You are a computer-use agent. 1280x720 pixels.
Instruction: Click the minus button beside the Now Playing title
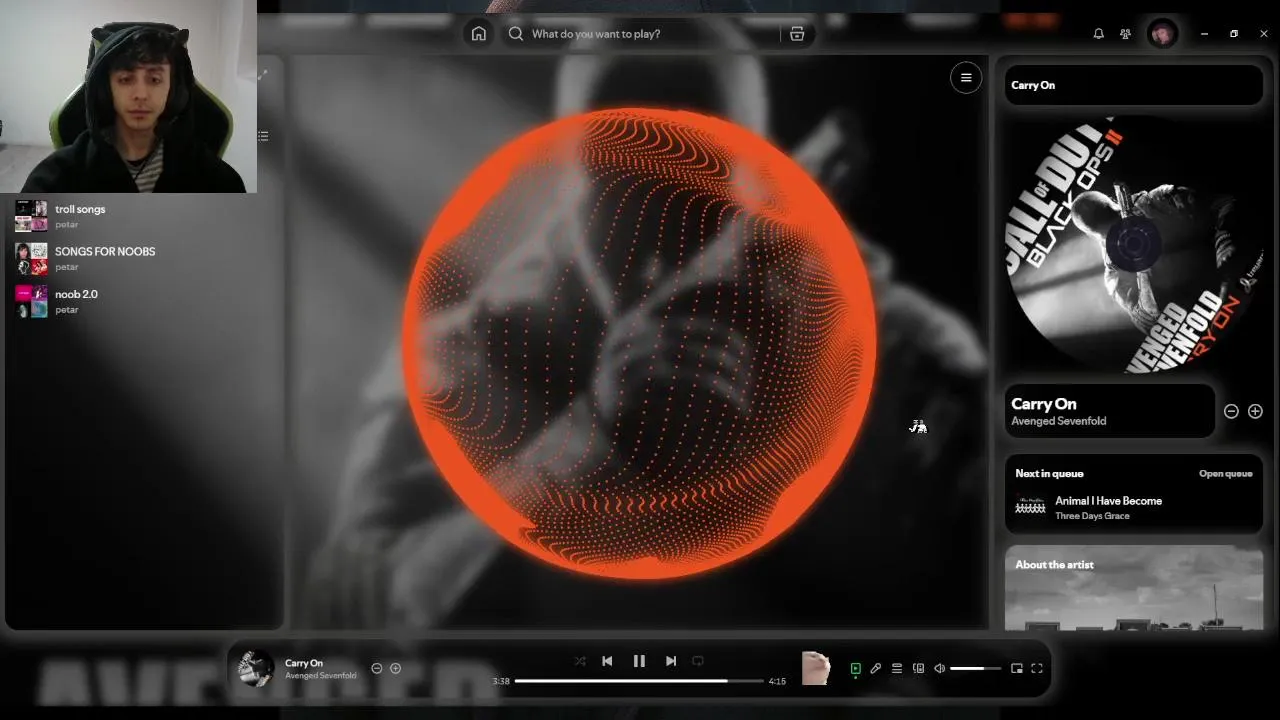(1231, 411)
